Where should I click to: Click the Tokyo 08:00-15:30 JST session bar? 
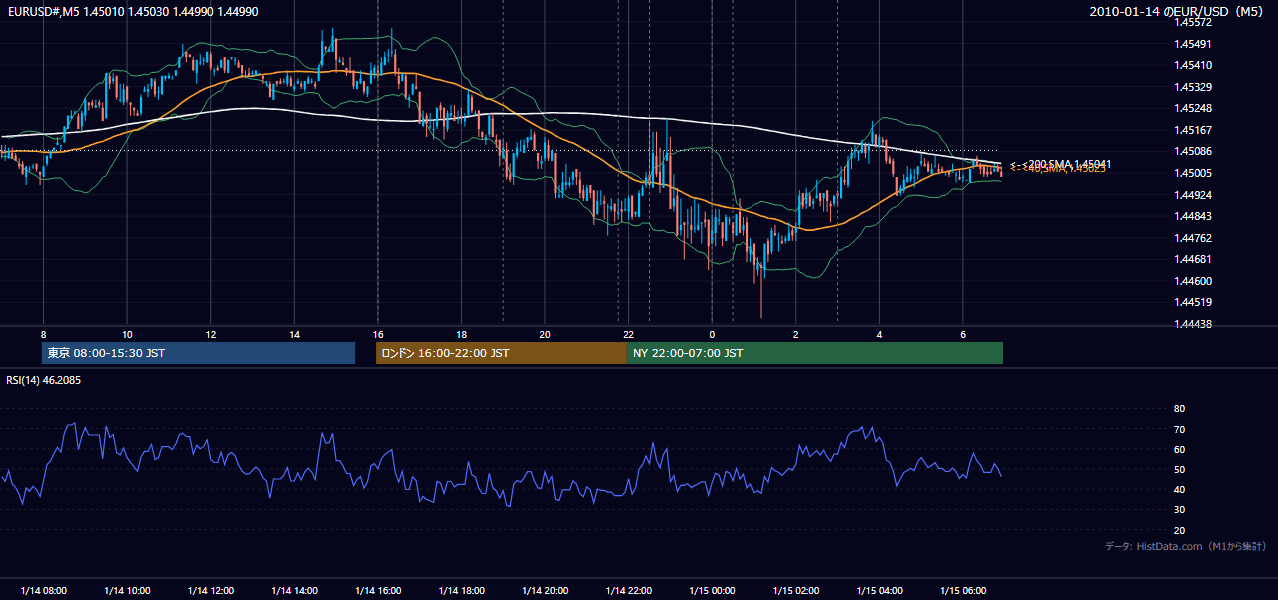pyautogui.click(x=199, y=353)
